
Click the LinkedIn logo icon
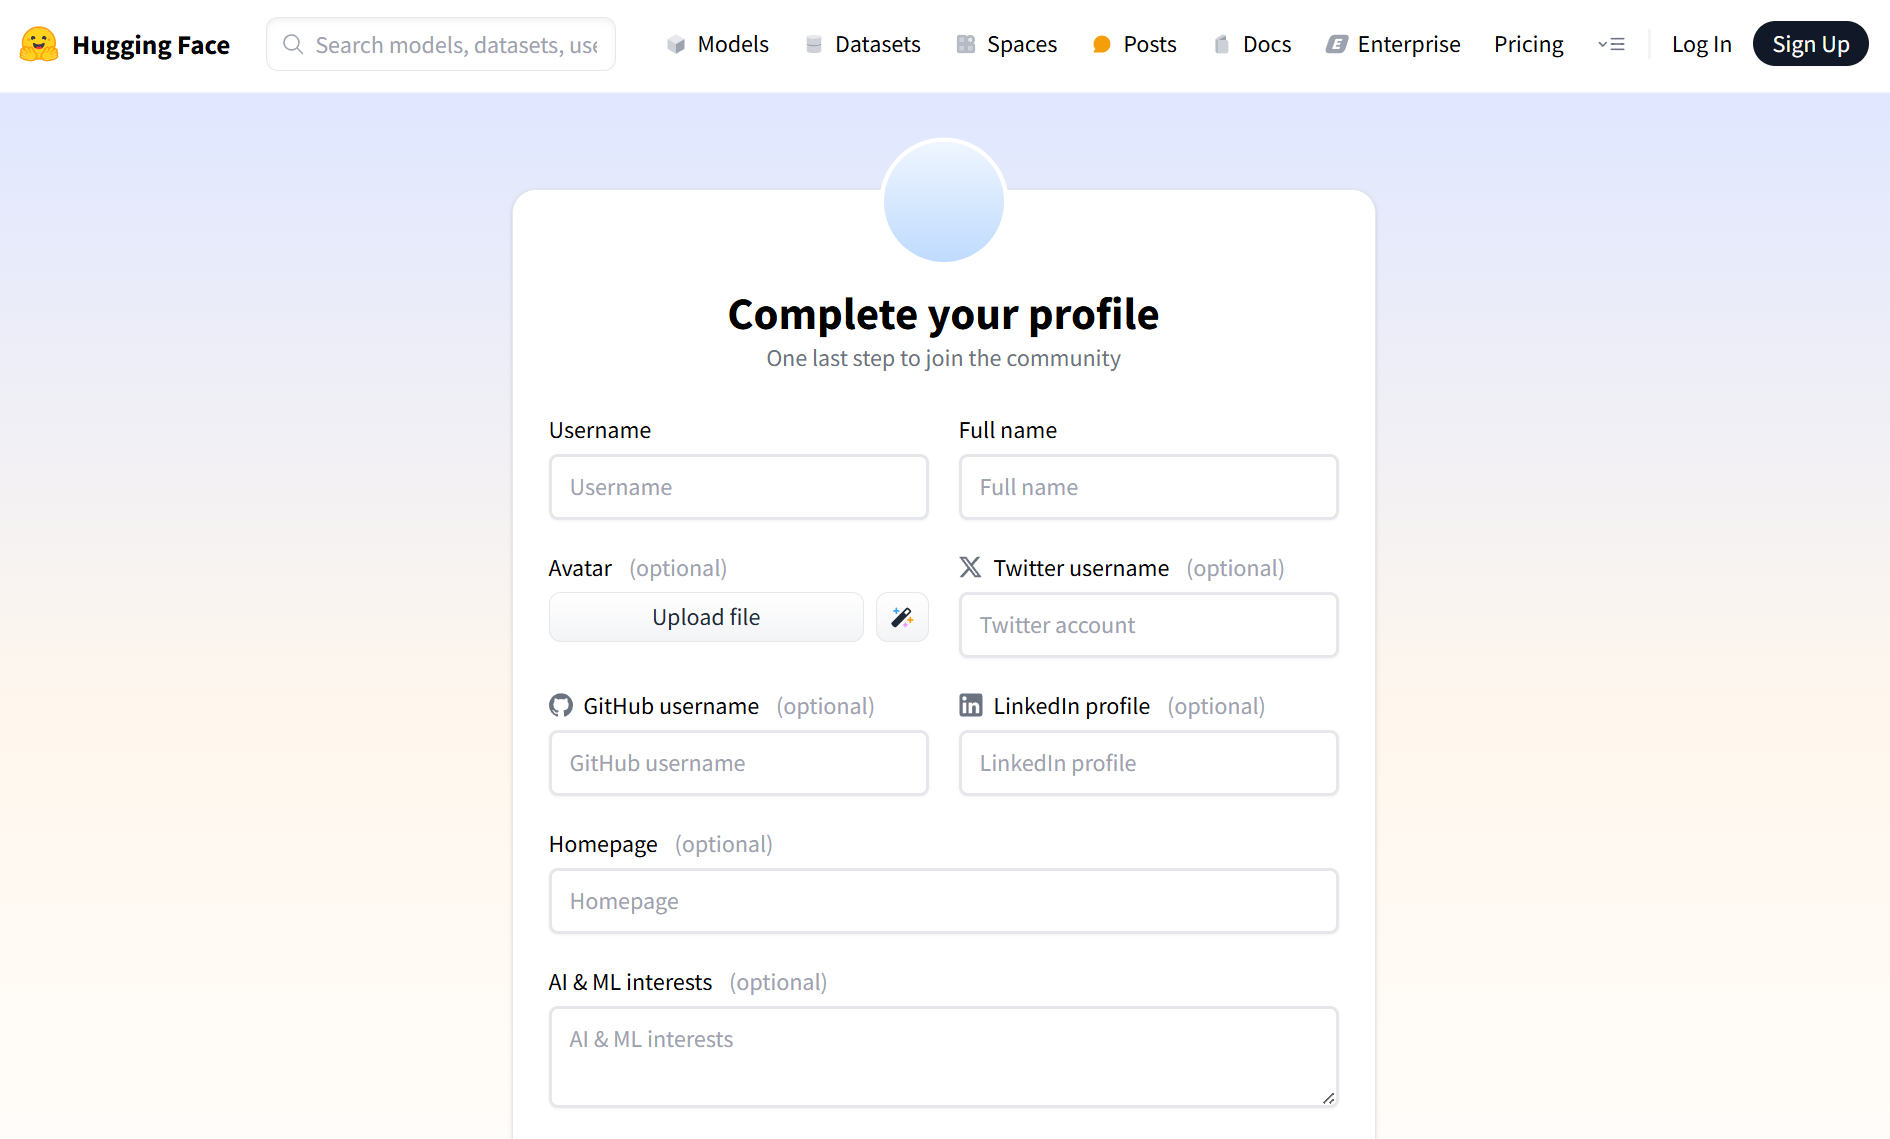(970, 706)
